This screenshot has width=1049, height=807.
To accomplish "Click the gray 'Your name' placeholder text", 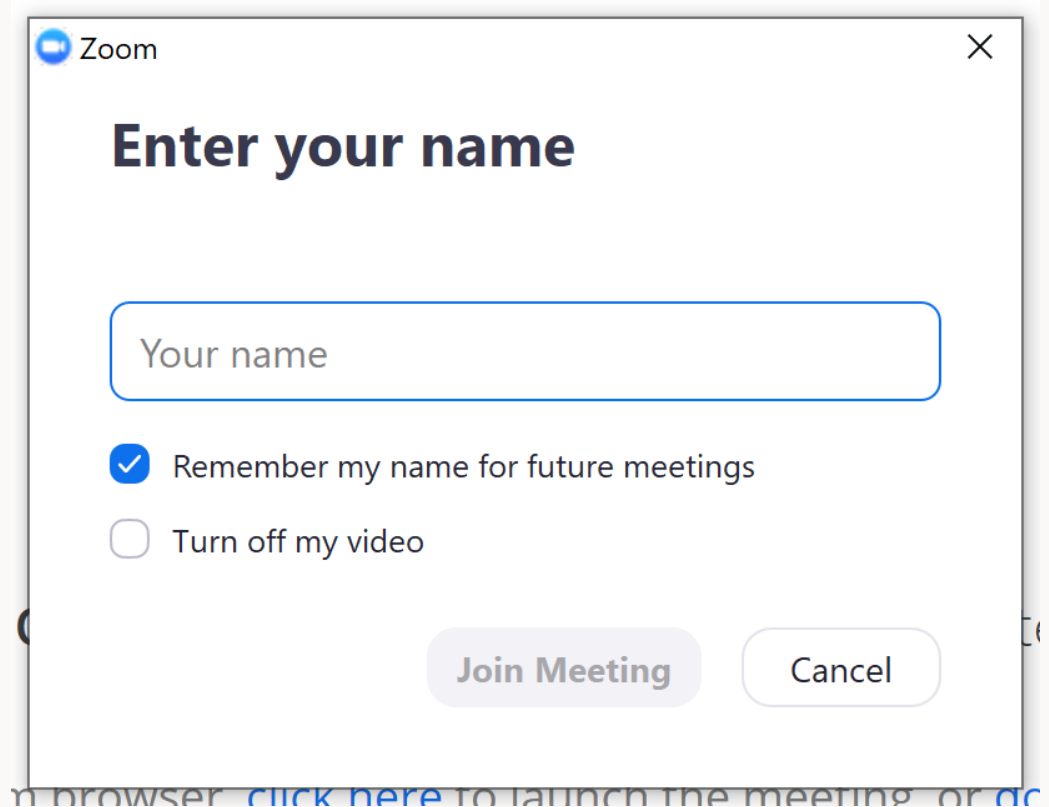I will pos(233,354).
